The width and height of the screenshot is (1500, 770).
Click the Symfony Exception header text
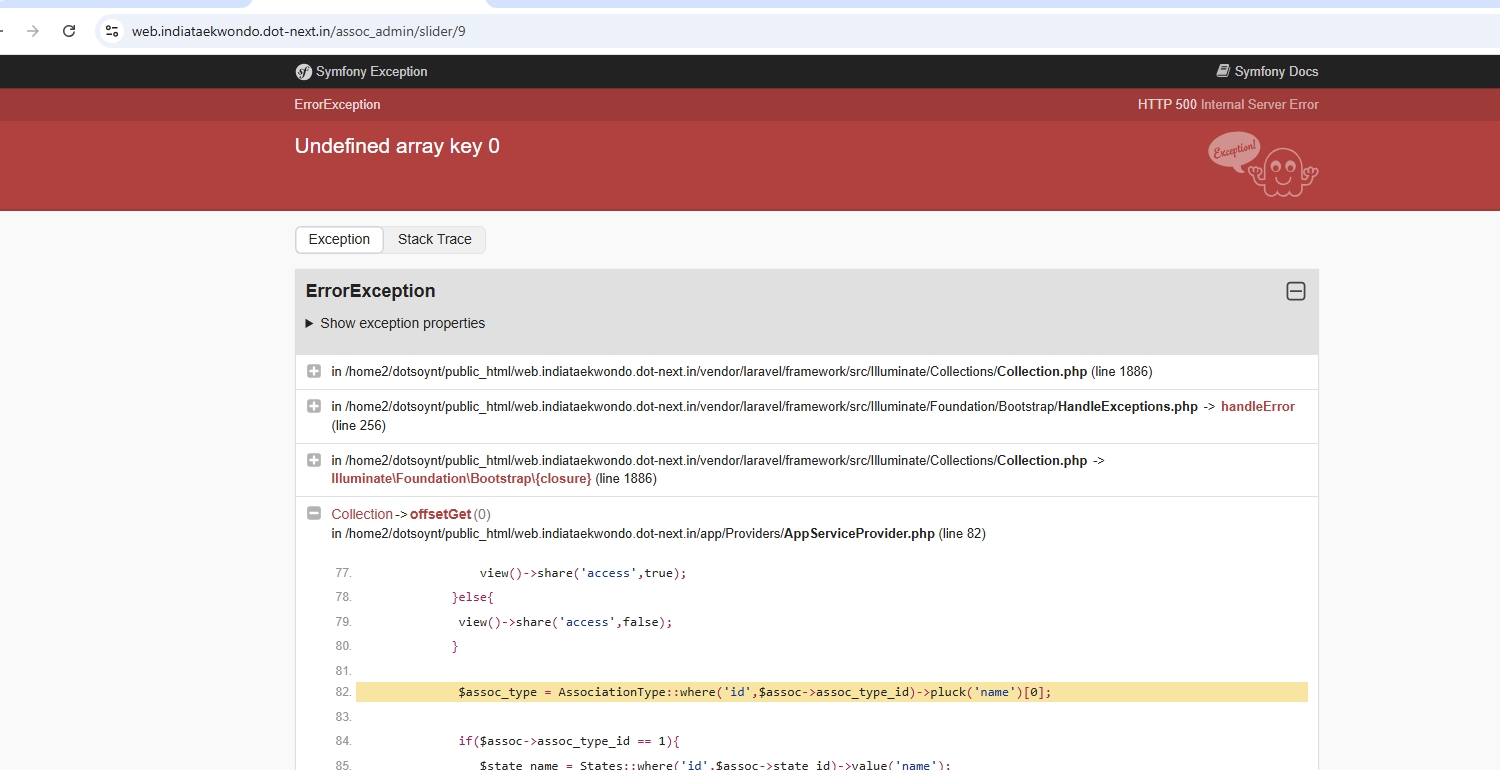(371, 72)
